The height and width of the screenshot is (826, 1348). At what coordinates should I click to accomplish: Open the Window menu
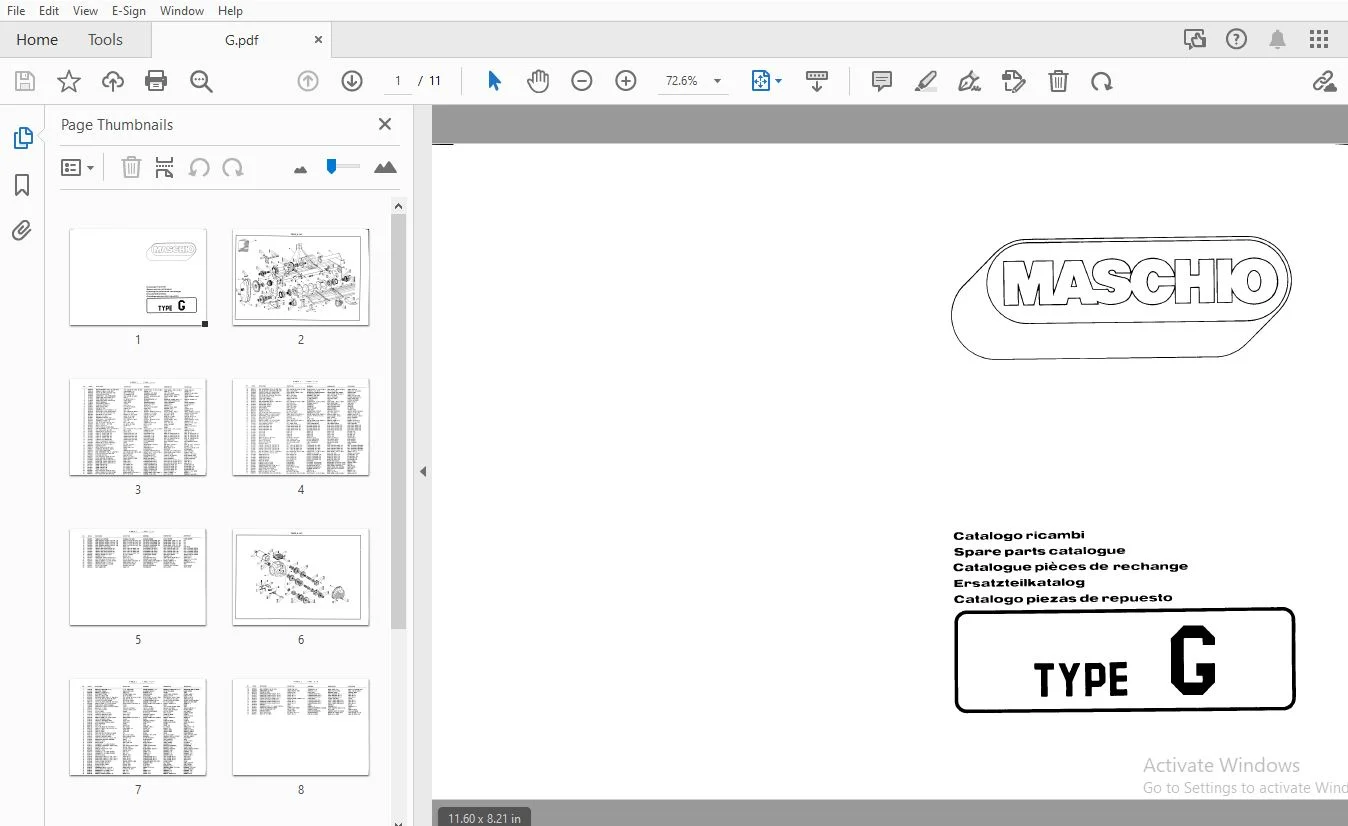pyautogui.click(x=182, y=11)
